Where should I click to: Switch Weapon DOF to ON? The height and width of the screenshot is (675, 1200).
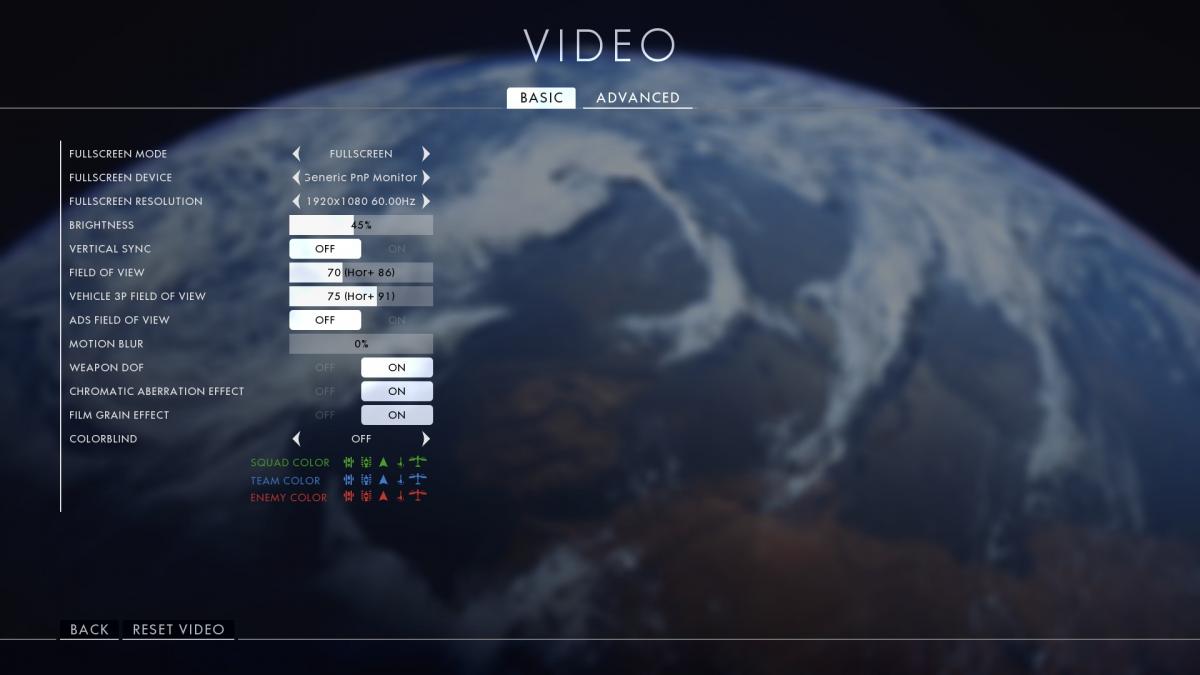397,368
